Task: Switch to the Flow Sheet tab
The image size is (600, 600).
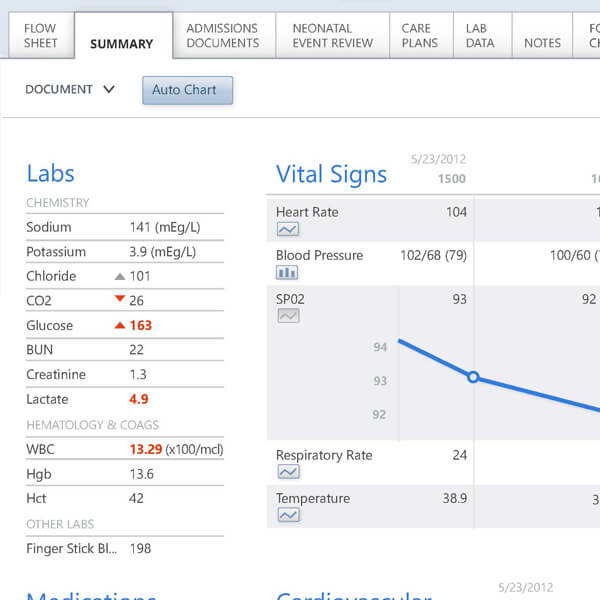Action: [x=40, y=36]
